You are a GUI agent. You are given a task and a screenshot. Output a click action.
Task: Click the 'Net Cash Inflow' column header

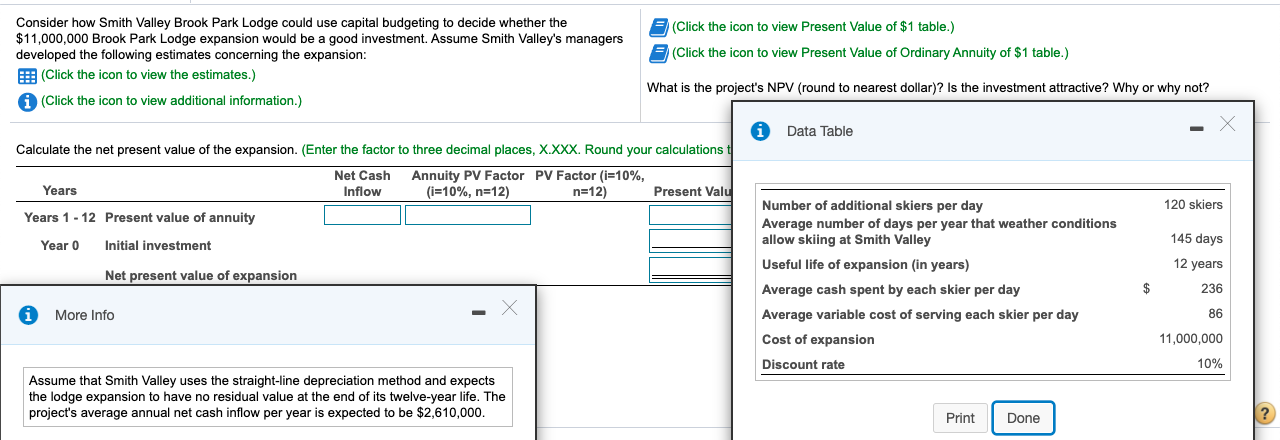pyautogui.click(x=362, y=183)
